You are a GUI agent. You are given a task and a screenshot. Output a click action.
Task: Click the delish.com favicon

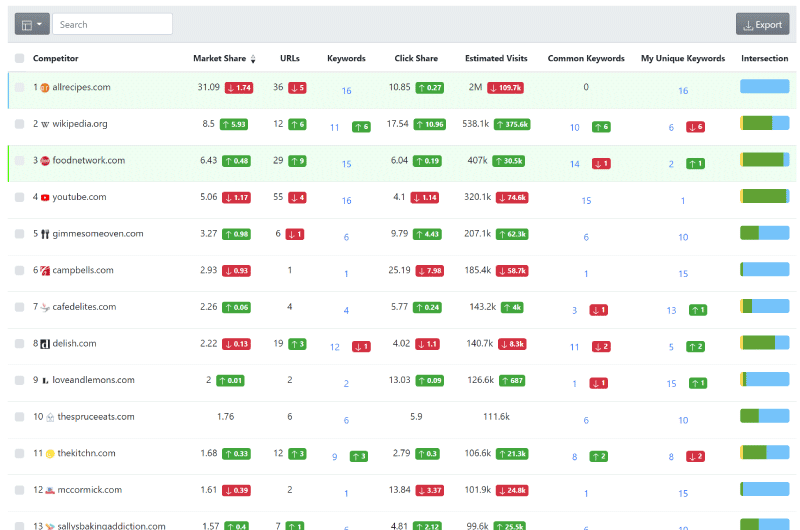(x=45, y=344)
